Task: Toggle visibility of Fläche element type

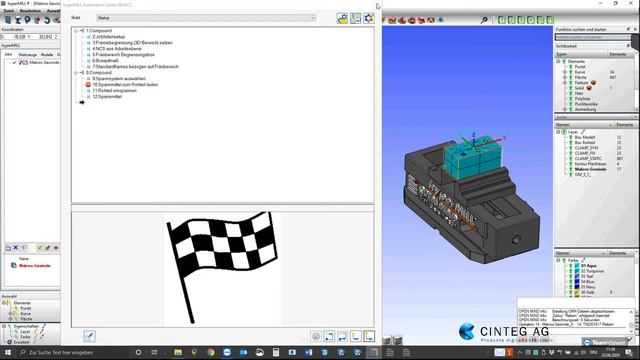Action: coord(571,77)
